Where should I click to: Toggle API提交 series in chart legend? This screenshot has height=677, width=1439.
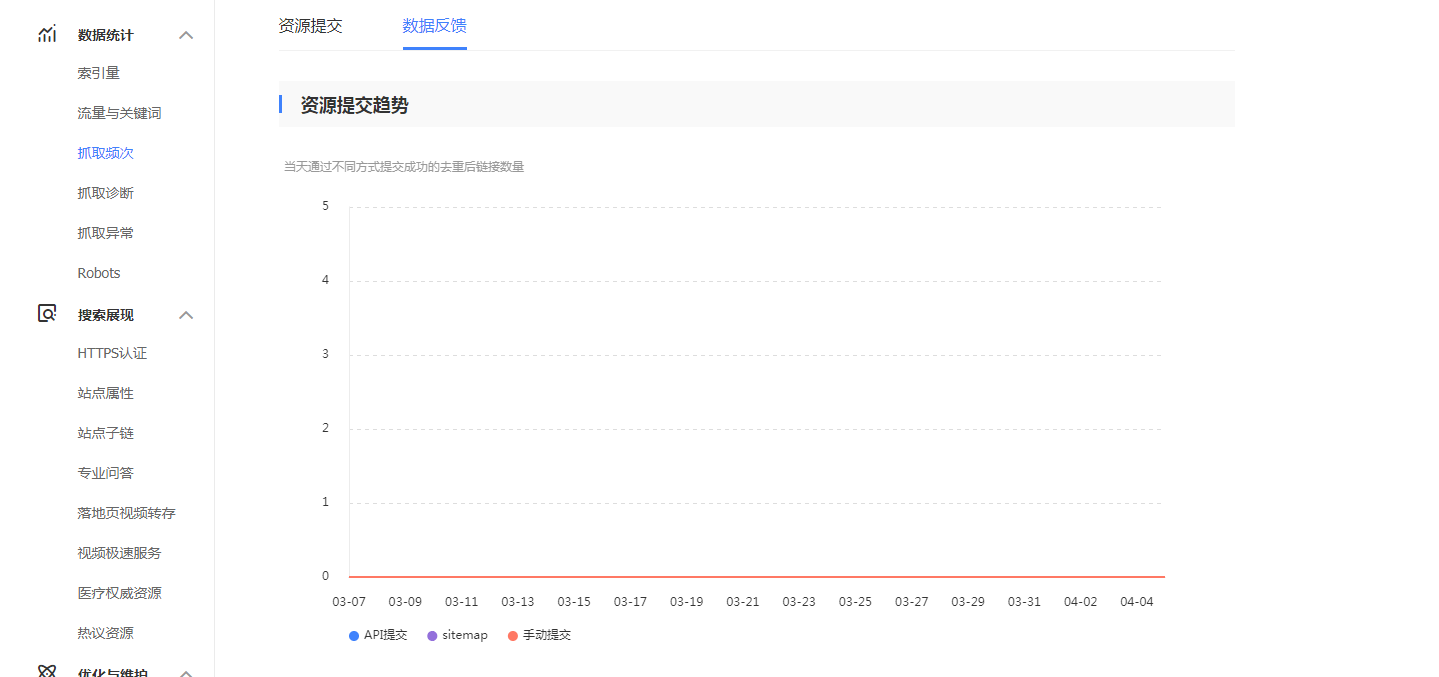pyautogui.click(x=378, y=635)
